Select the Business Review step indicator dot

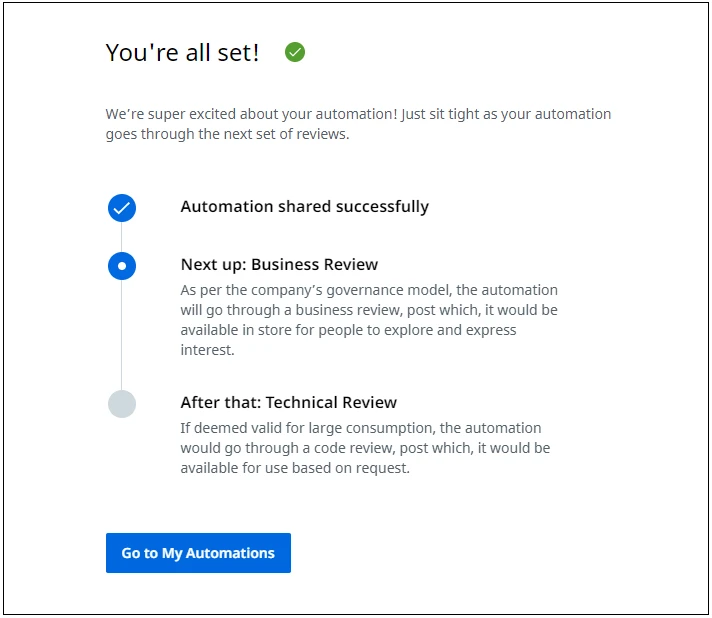pos(122,266)
